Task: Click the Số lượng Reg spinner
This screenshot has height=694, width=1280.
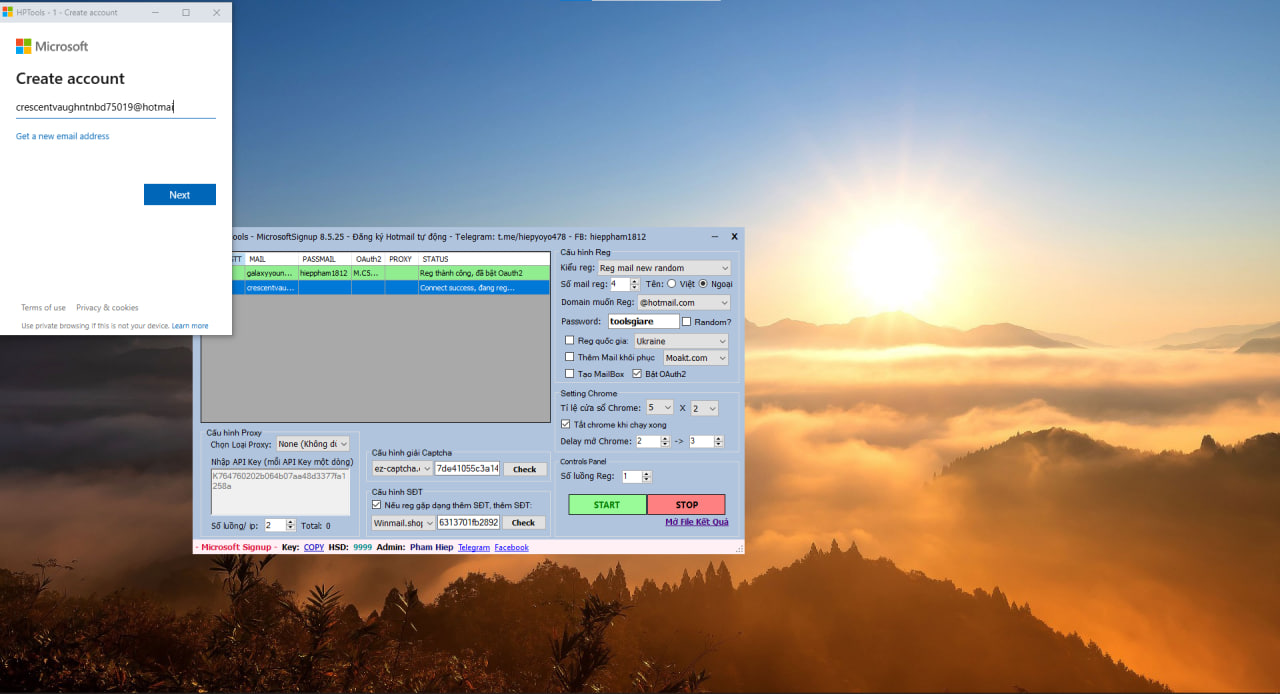Action: click(x=636, y=477)
